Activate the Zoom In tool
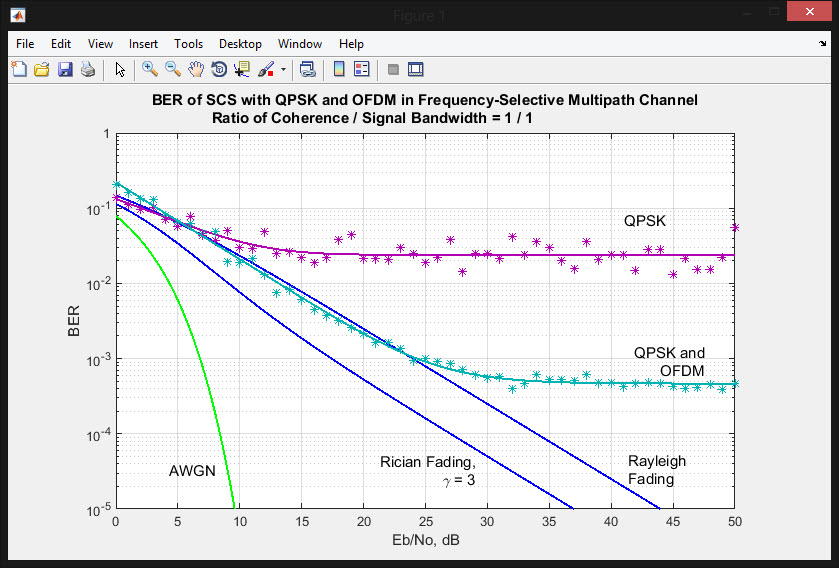 (149, 69)
